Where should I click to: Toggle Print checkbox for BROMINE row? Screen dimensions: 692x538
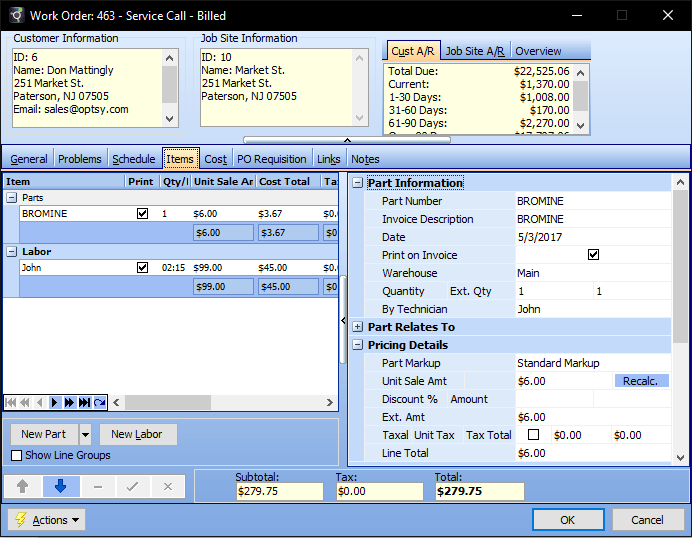pos(142,214)
